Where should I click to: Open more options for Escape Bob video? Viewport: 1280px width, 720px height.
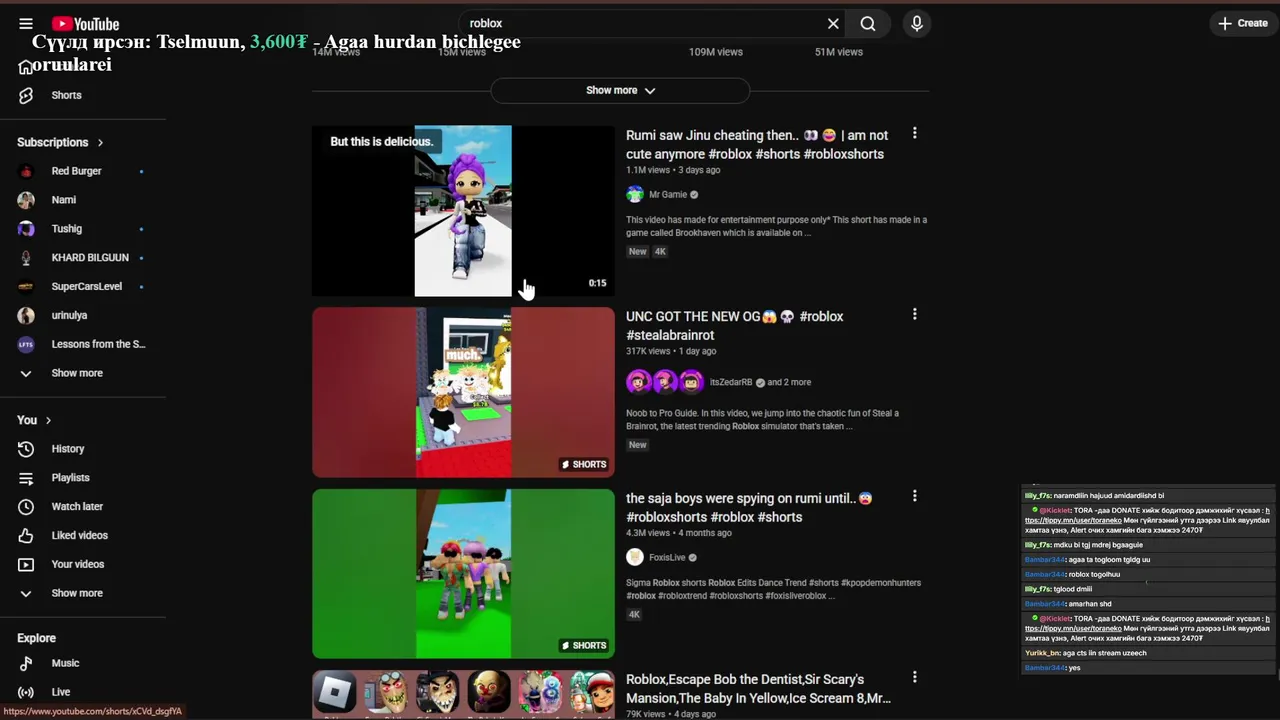click(x=914, y=678)
